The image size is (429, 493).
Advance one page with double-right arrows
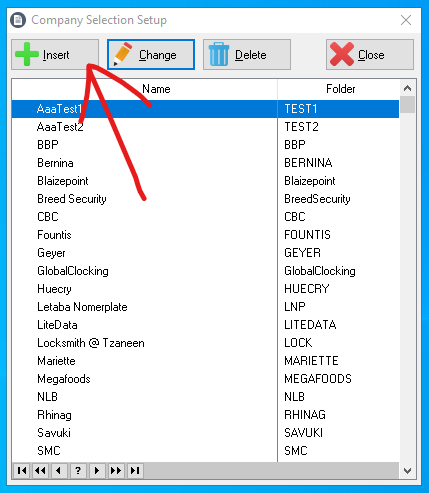pyautogui.click(x=116, y=470)
